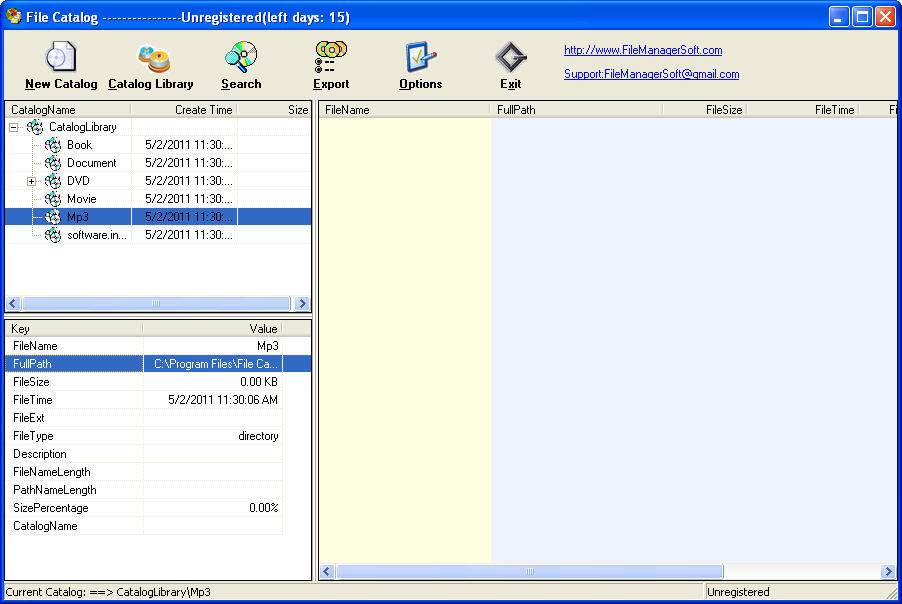Click the Book catalog icon
The image size is (902, 604).
coord(52,144)
